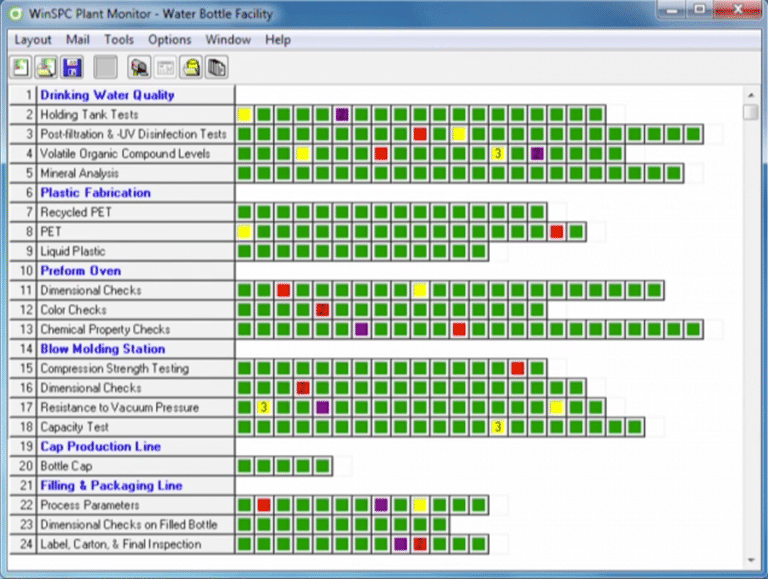The width and height of the screenshot is (768, 579).
Task: Click the red status cell in PET row
Action: click(556, 232)
